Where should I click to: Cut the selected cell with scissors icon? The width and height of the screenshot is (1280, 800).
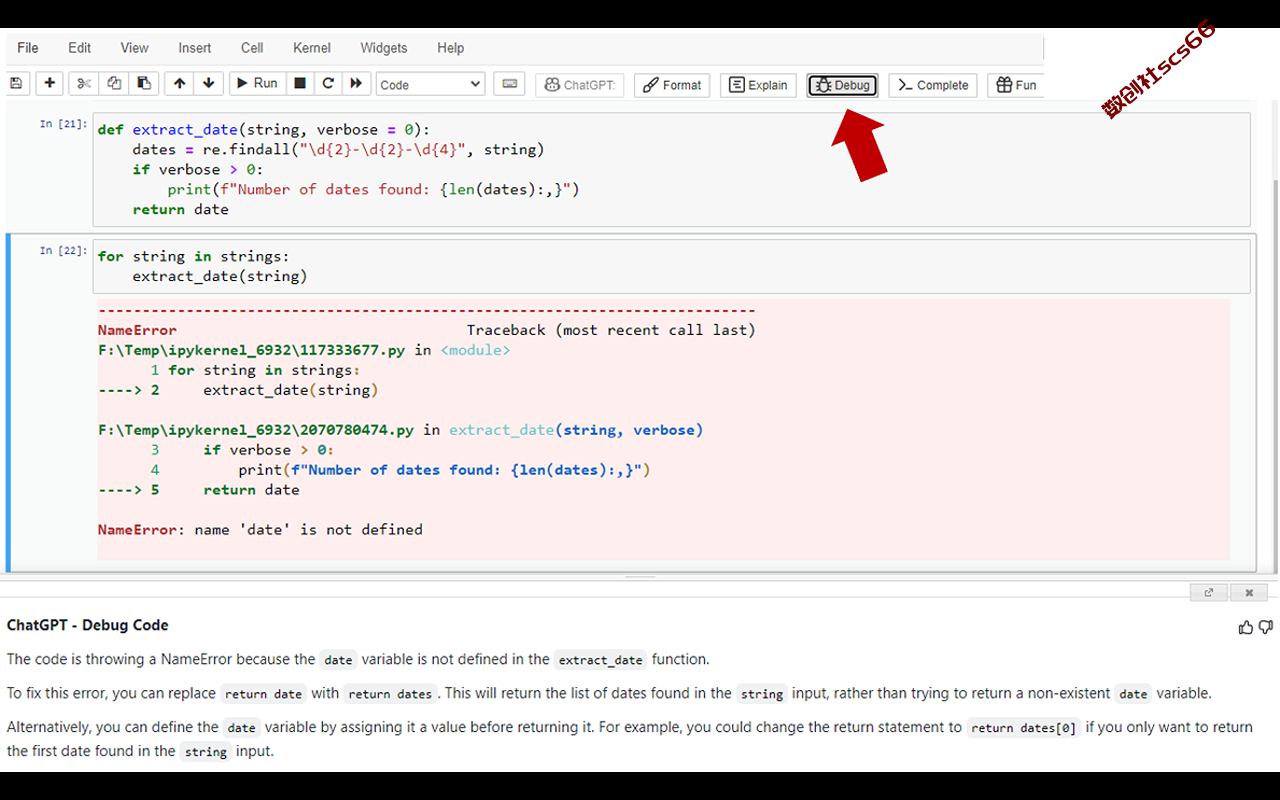click(84, 84)
